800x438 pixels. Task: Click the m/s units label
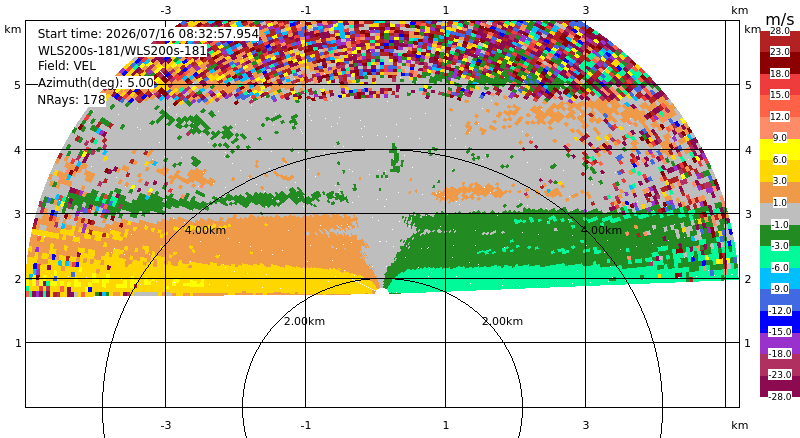(780, 19)
